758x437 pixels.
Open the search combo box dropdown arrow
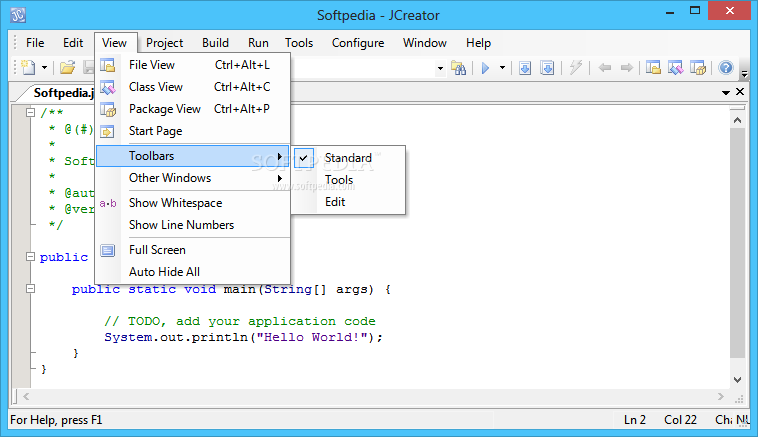click(x=440, y=68)
